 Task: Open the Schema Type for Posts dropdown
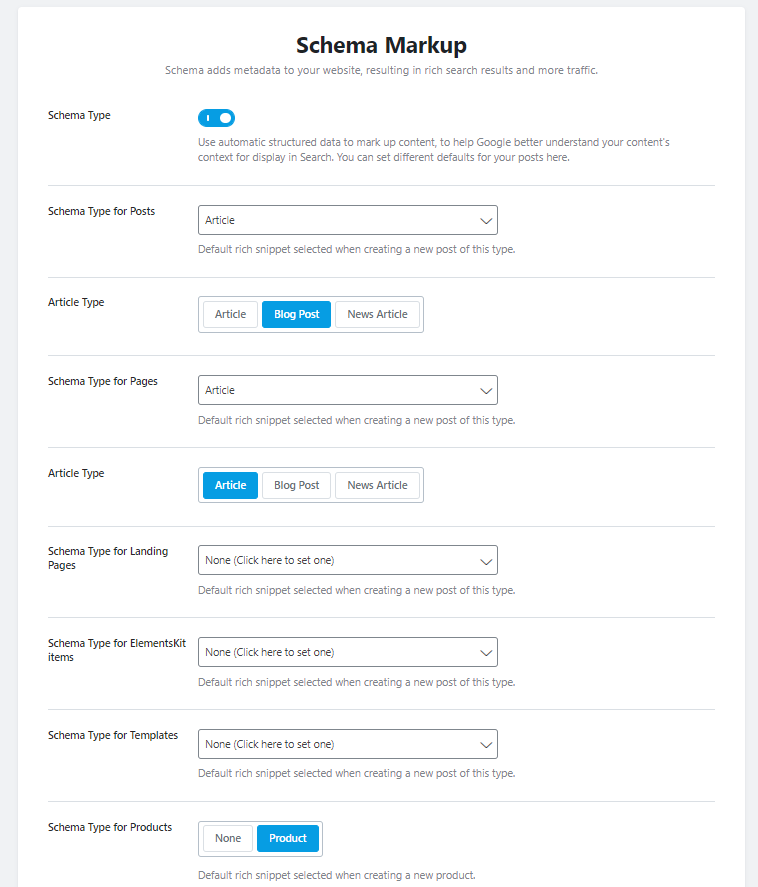pos(347,220)
